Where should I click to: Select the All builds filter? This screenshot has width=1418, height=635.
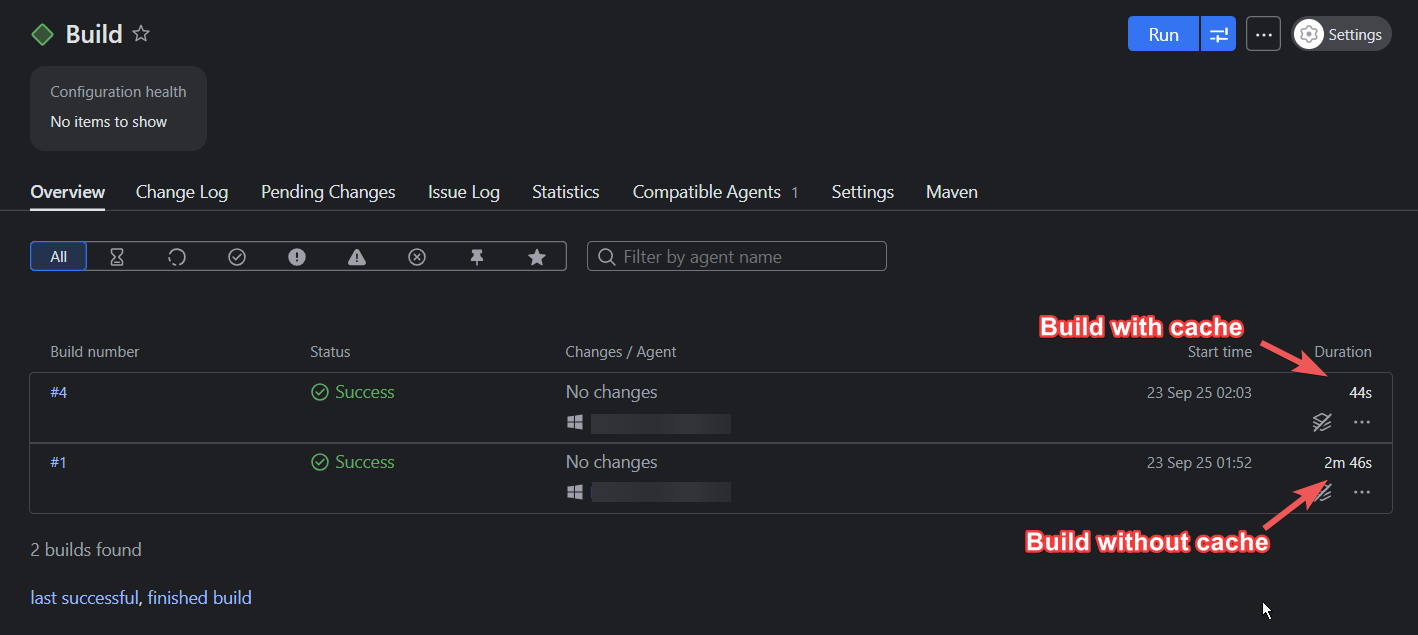tap(59, 257)
